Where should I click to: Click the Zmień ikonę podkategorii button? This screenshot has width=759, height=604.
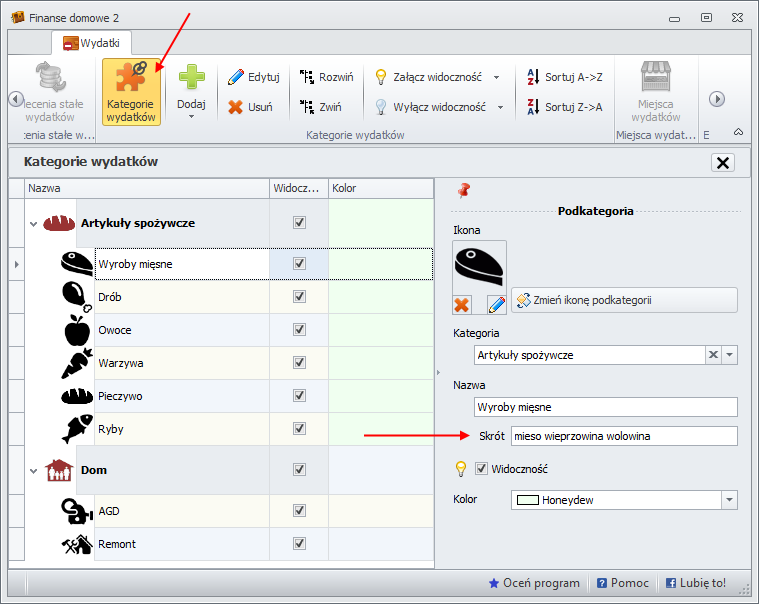(624, 300)
